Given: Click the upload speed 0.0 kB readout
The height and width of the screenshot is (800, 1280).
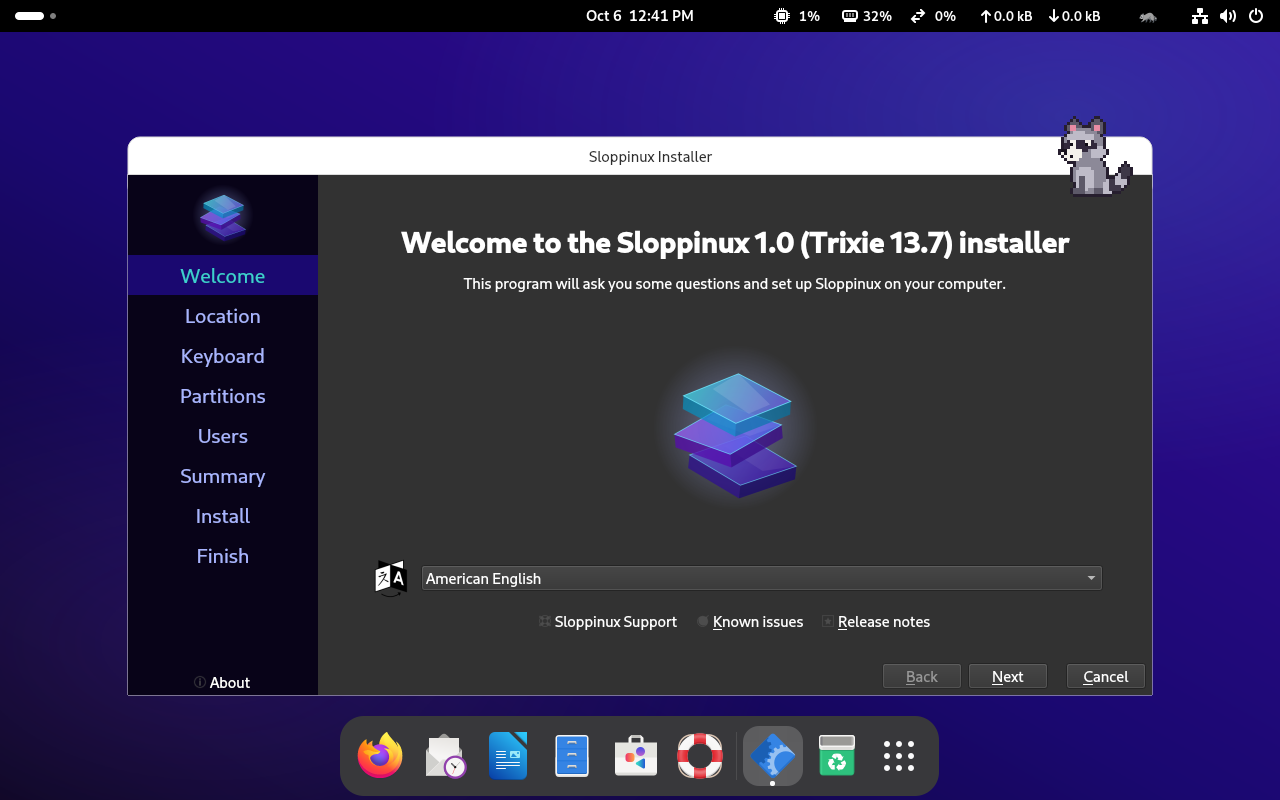Looking at the screenshot, I should click(1006, 16).
